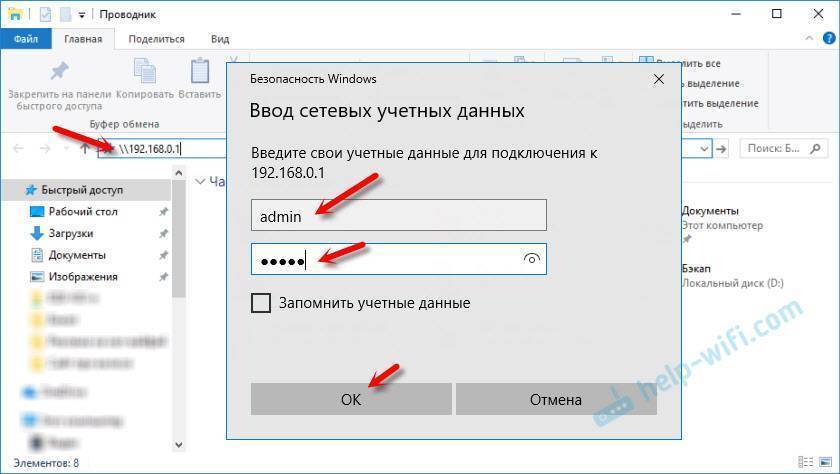Focus the password input field
The width and height of the screenshot is (840, 474).
point(399,259)
